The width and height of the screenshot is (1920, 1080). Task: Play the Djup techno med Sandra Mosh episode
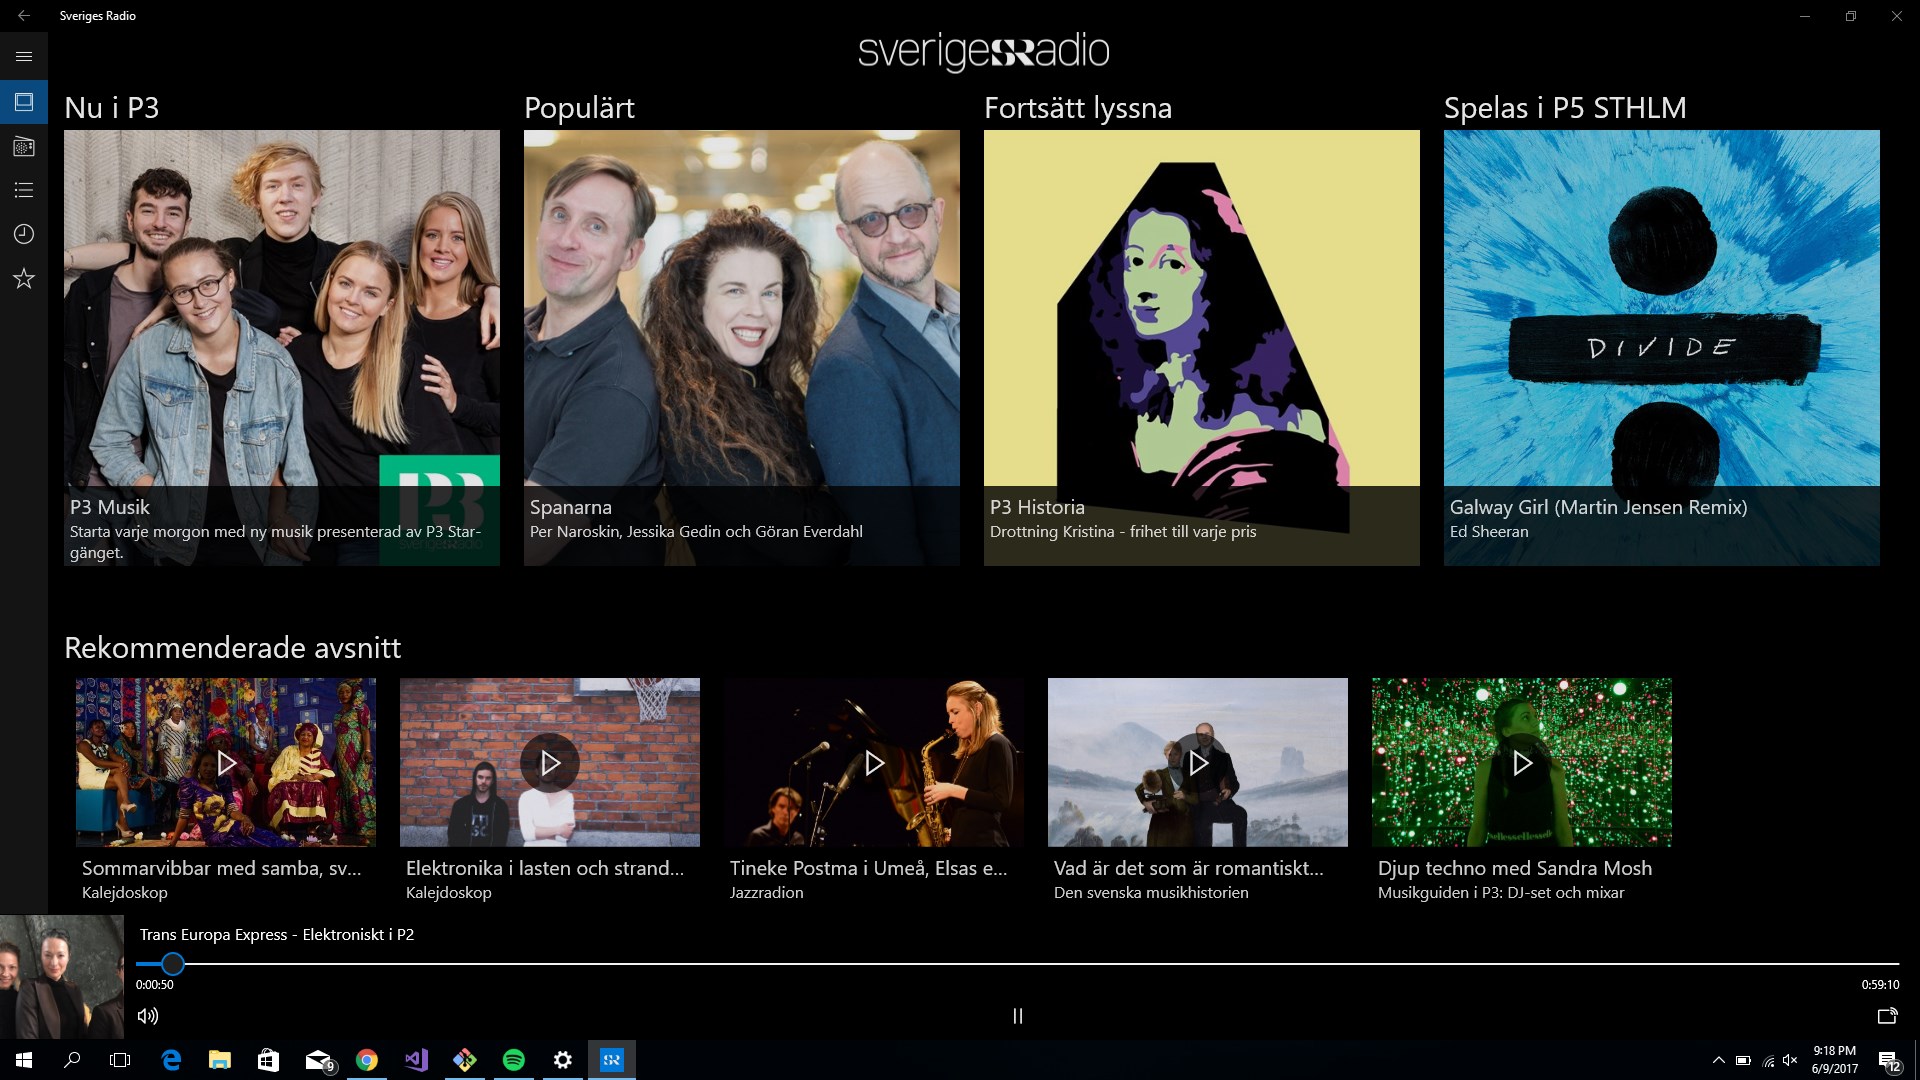pyautogui.click(x=1522, y=763)
